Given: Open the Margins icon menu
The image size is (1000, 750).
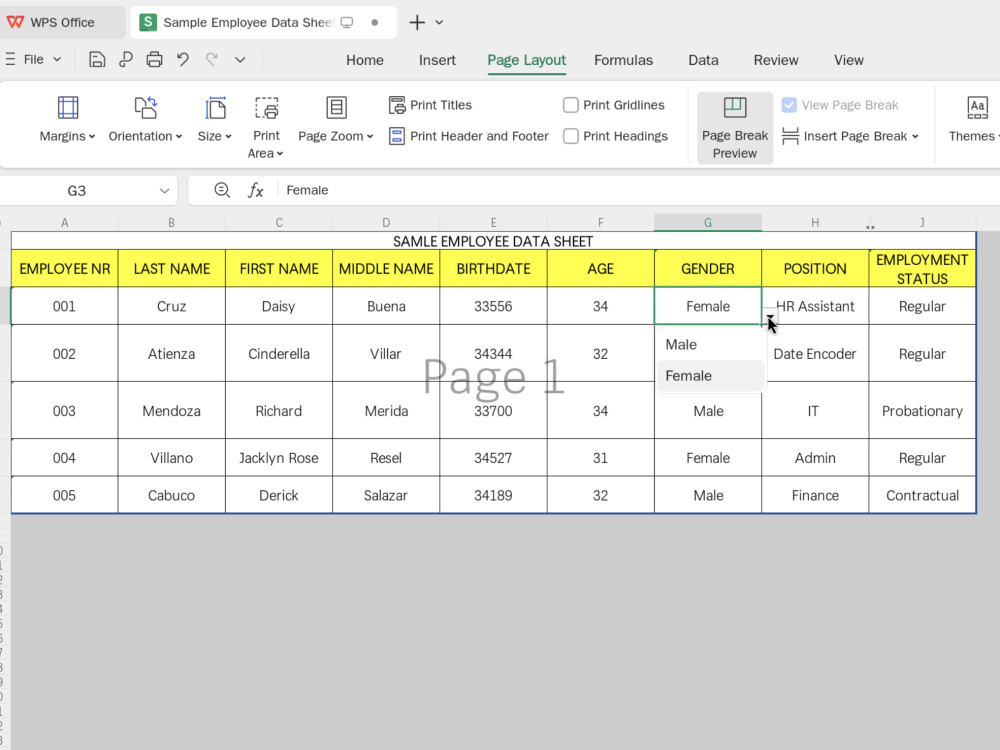Looking at the screenshot, I should pos(68,108).
